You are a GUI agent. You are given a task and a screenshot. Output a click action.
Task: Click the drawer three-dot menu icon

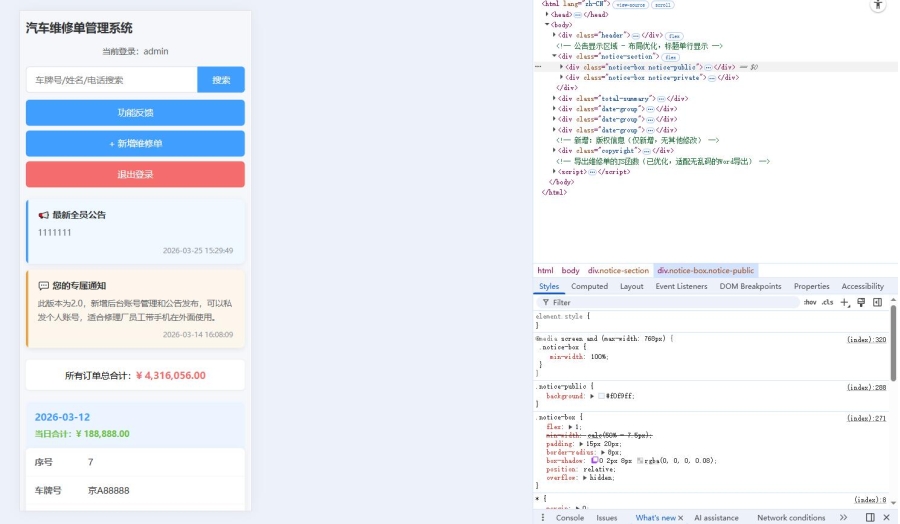tap(543, 517)
